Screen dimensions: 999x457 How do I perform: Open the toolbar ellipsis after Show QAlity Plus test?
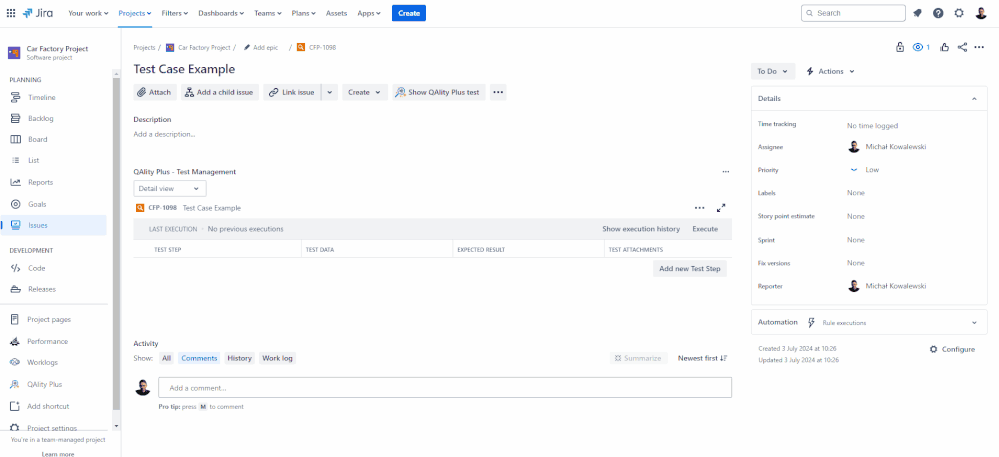click(x=498, y=92)
